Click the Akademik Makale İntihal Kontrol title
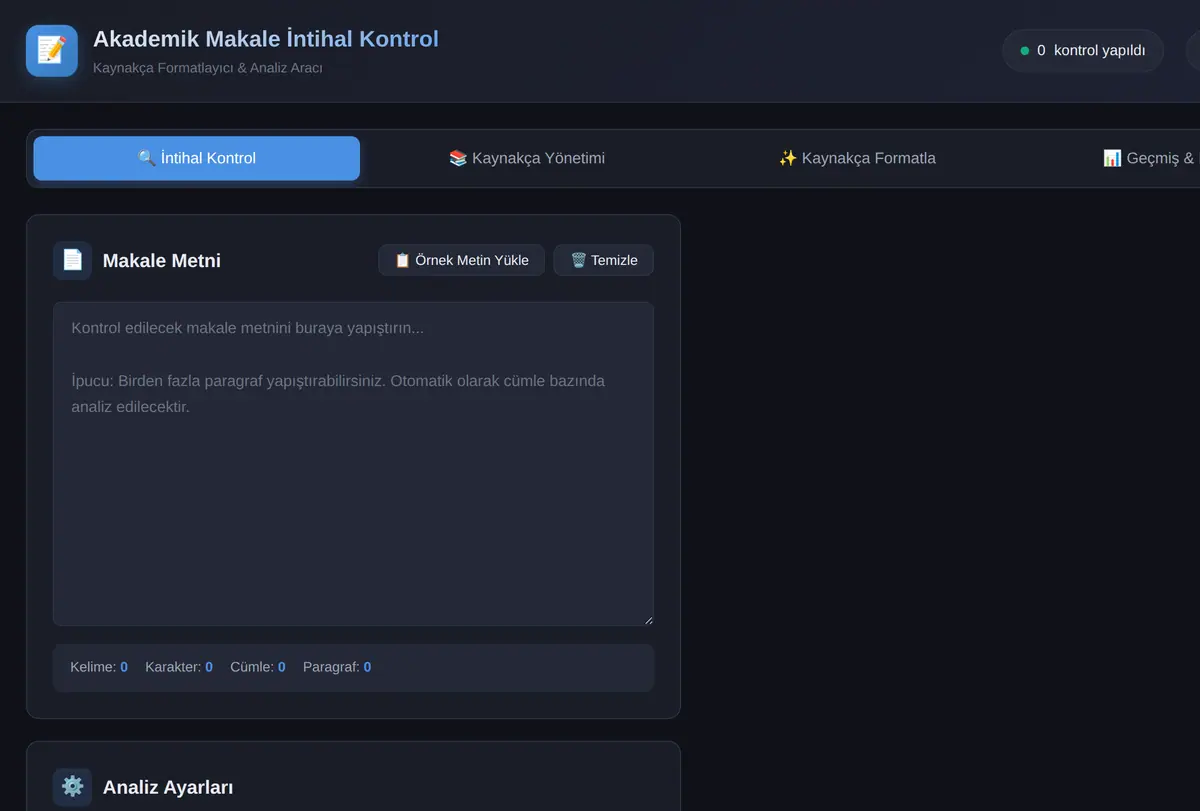This screenshot has width=1200, height=811. [x=266, y=39]
